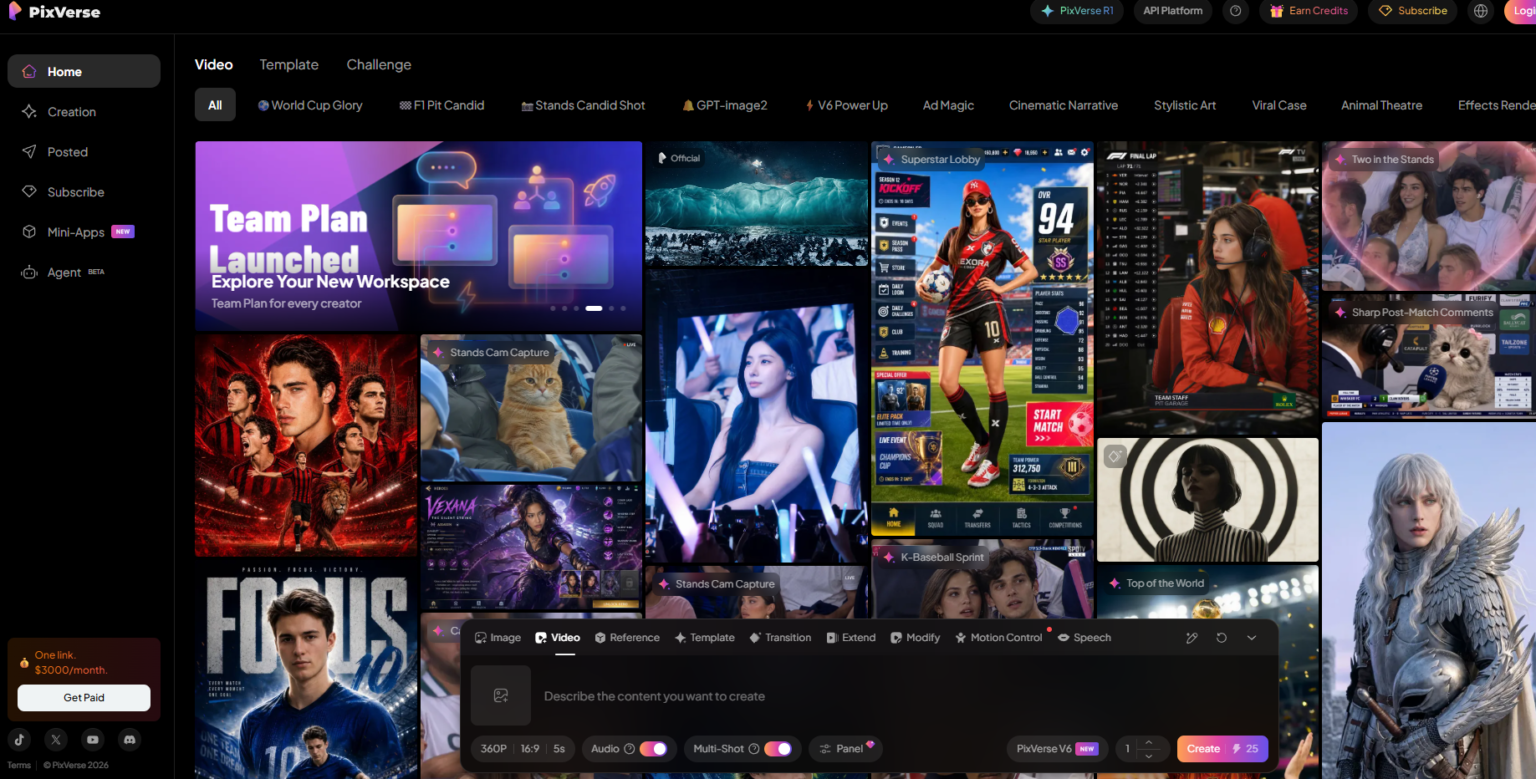The height and width of the screenshot is (779, 1536).
Task: Select Motion Control mode in creation panel
Action: [x=998, y=637]
